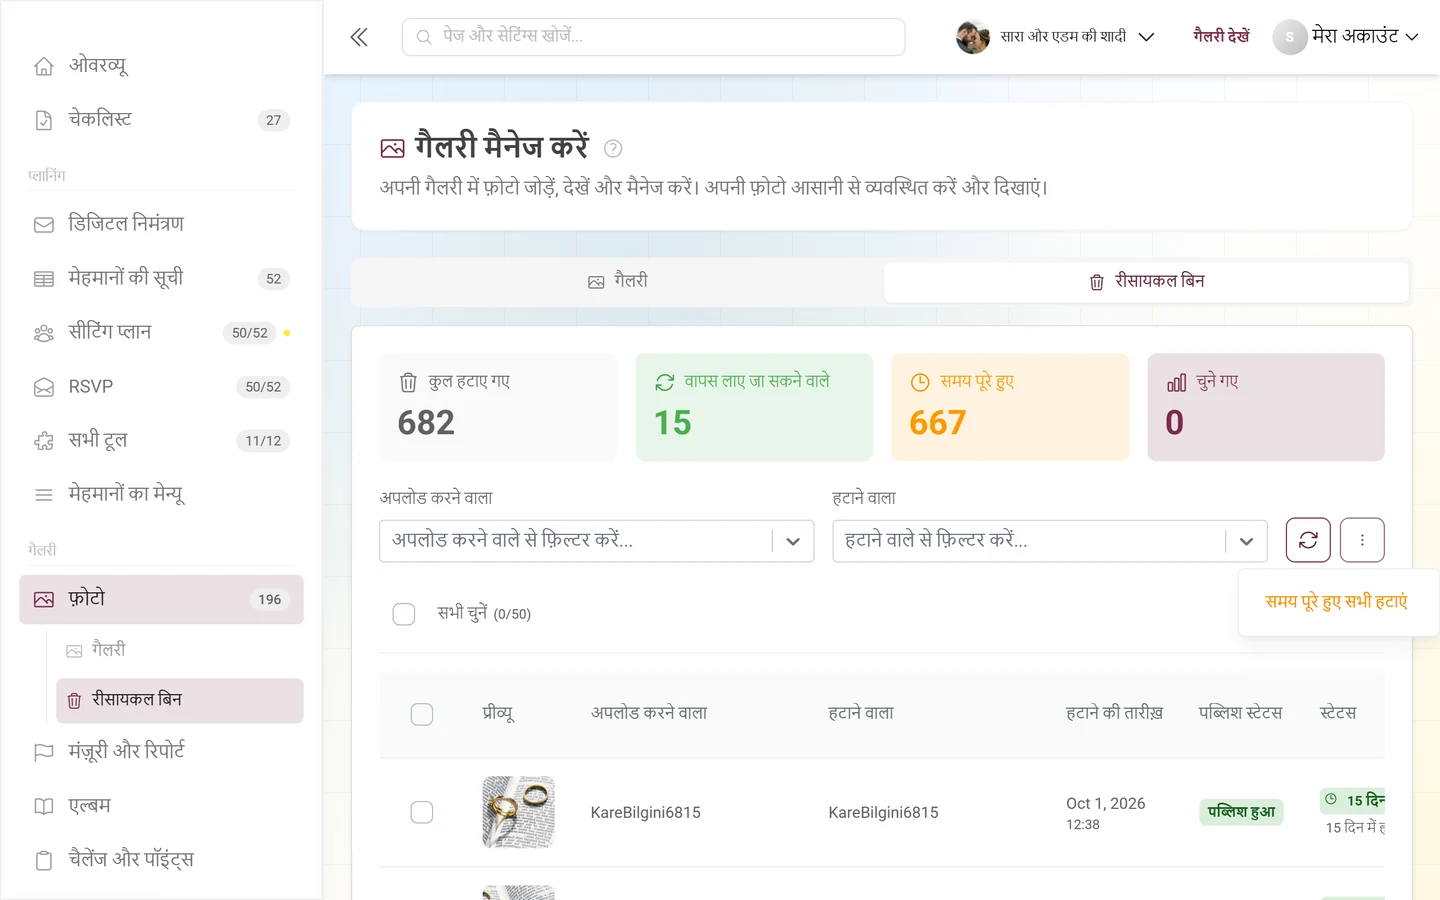Open the RSVP section

[161, 386]
